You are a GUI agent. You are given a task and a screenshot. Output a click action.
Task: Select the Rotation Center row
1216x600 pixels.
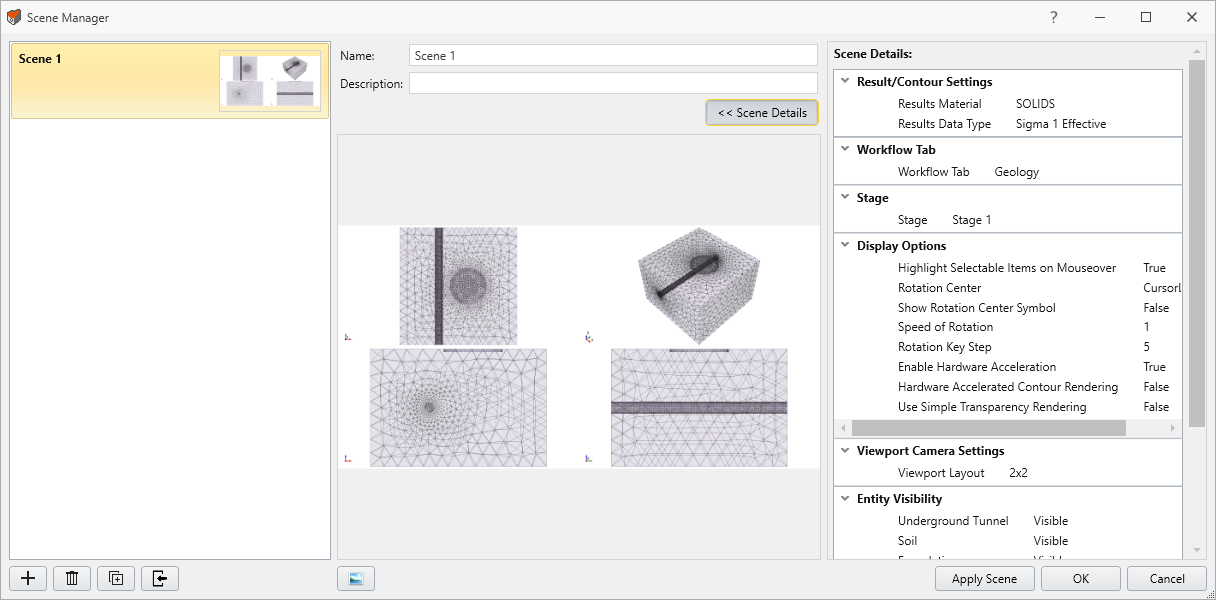[1008, 288]
